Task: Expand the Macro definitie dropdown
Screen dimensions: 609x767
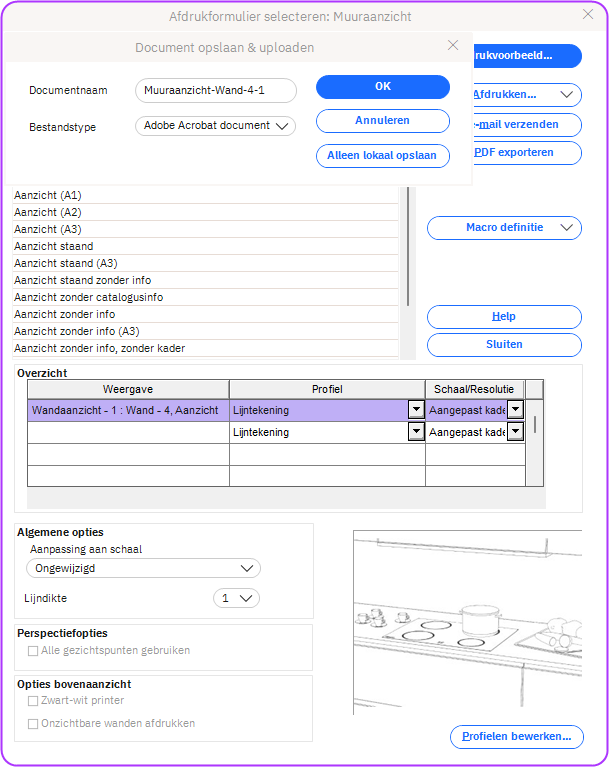Action: (504, 228)
